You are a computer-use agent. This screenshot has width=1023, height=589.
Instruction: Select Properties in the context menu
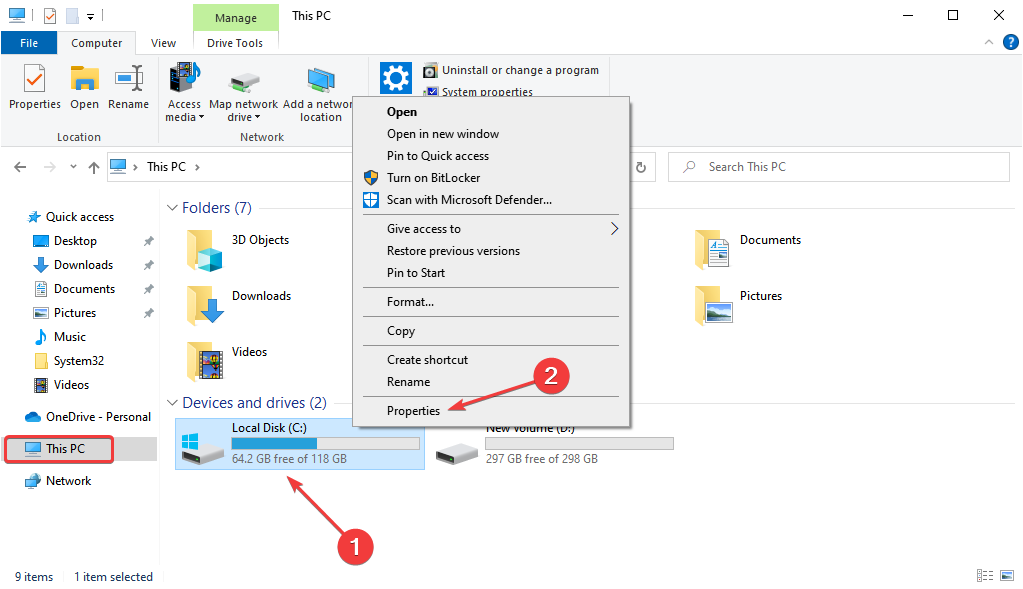(x=413, y=410)
